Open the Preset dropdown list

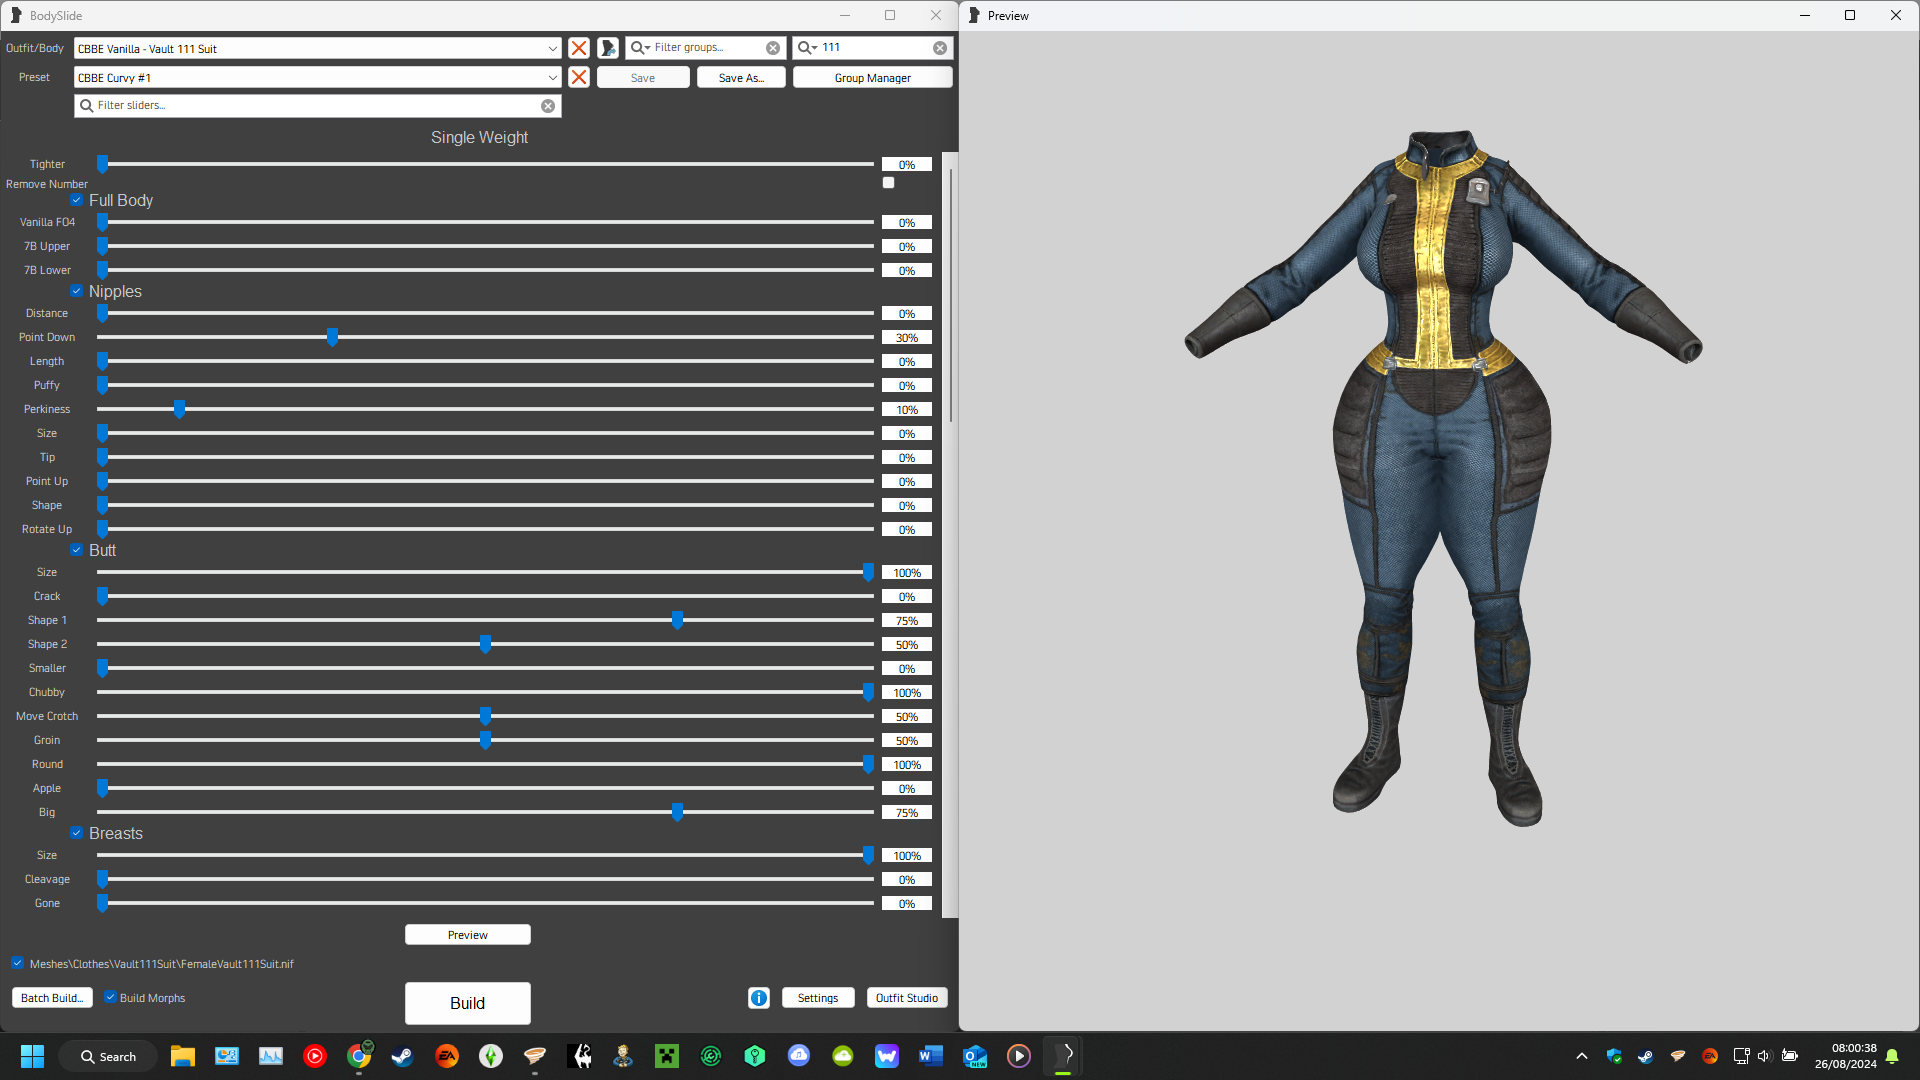click(552, 77)
